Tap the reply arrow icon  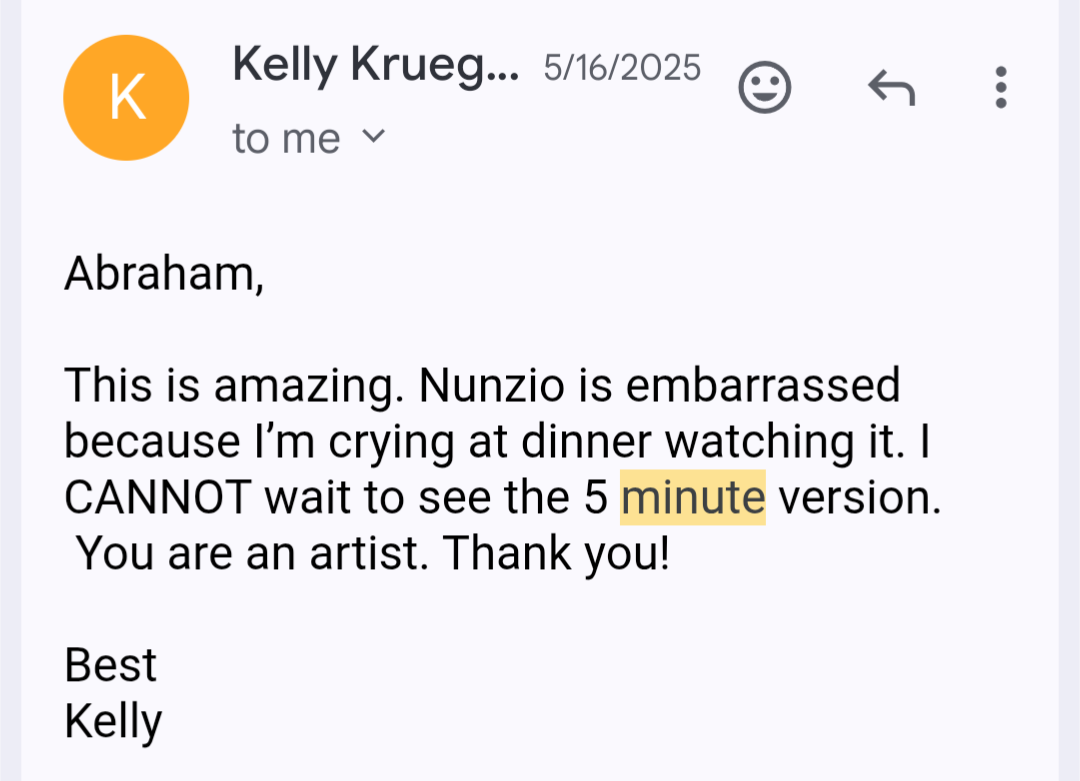[891, 89]
